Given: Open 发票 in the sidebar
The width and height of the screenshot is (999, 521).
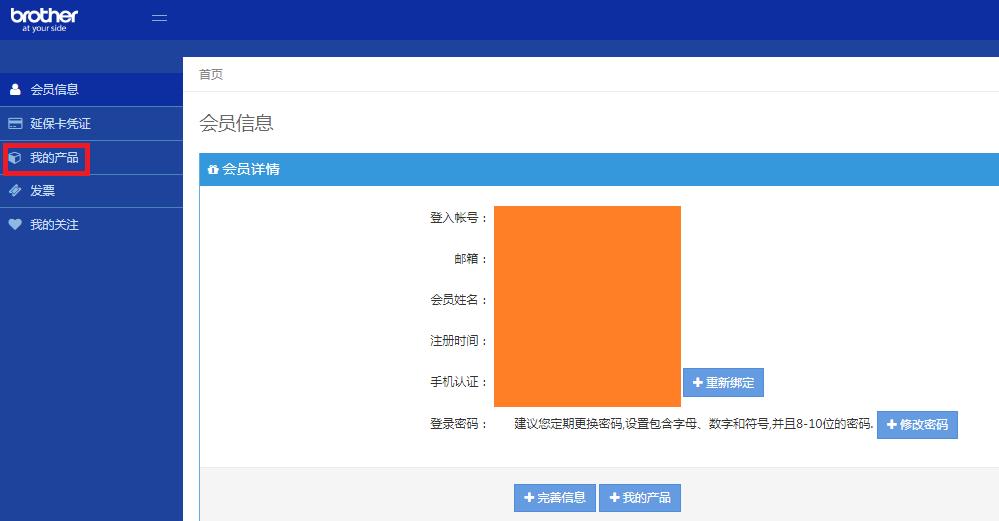Looking at the screenshot, I should tap(91, 190).
